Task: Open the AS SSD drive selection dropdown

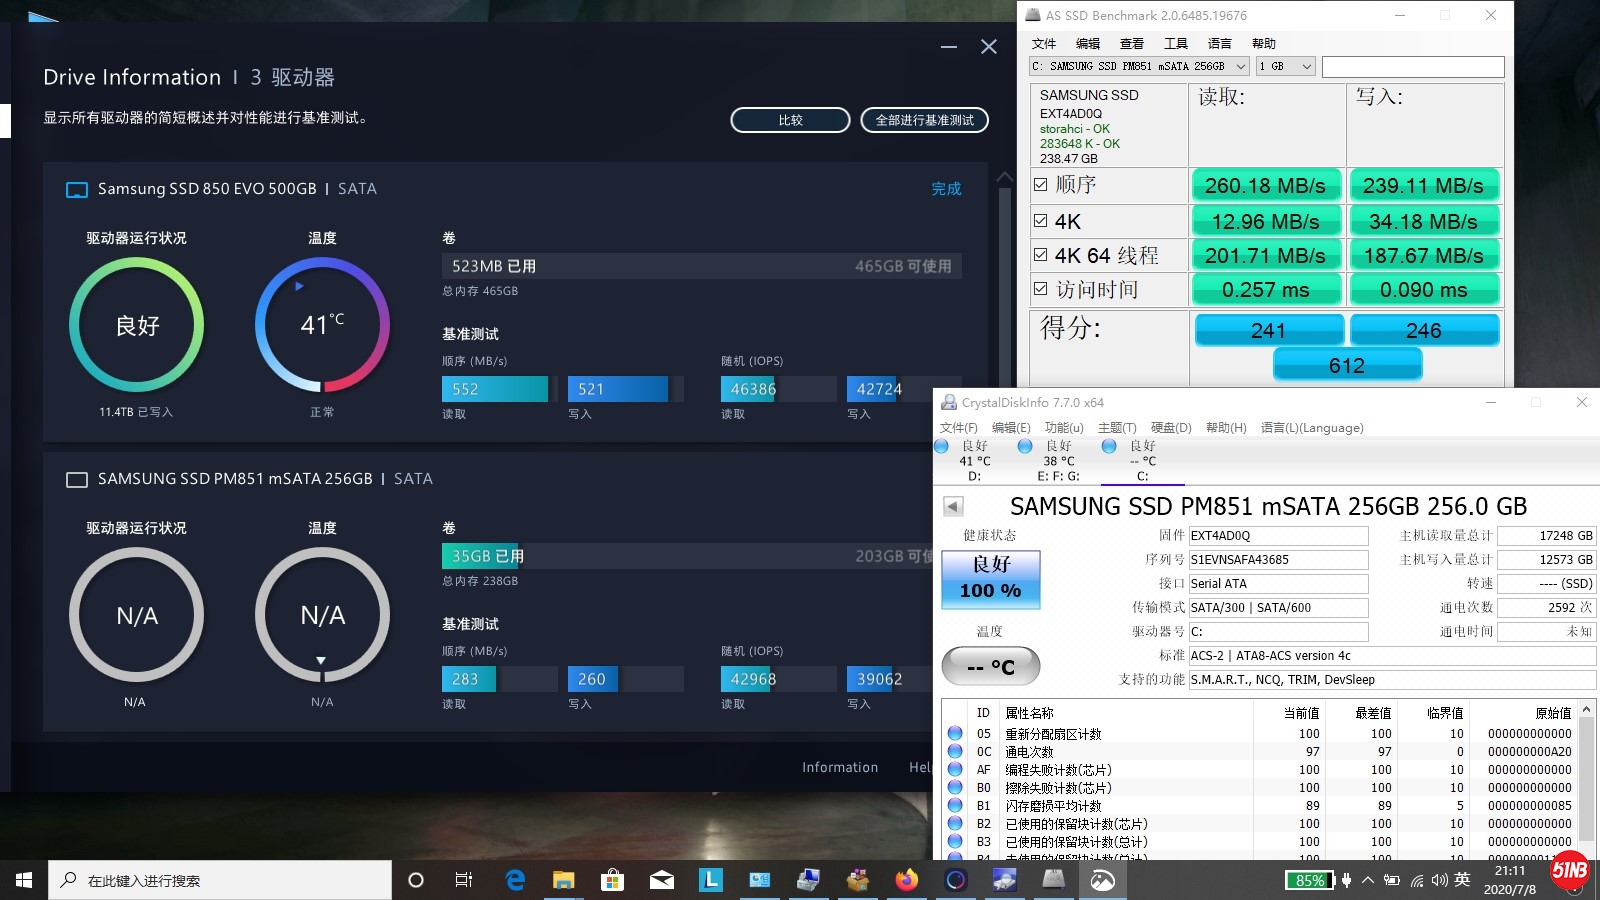Action: point(1139,66)
